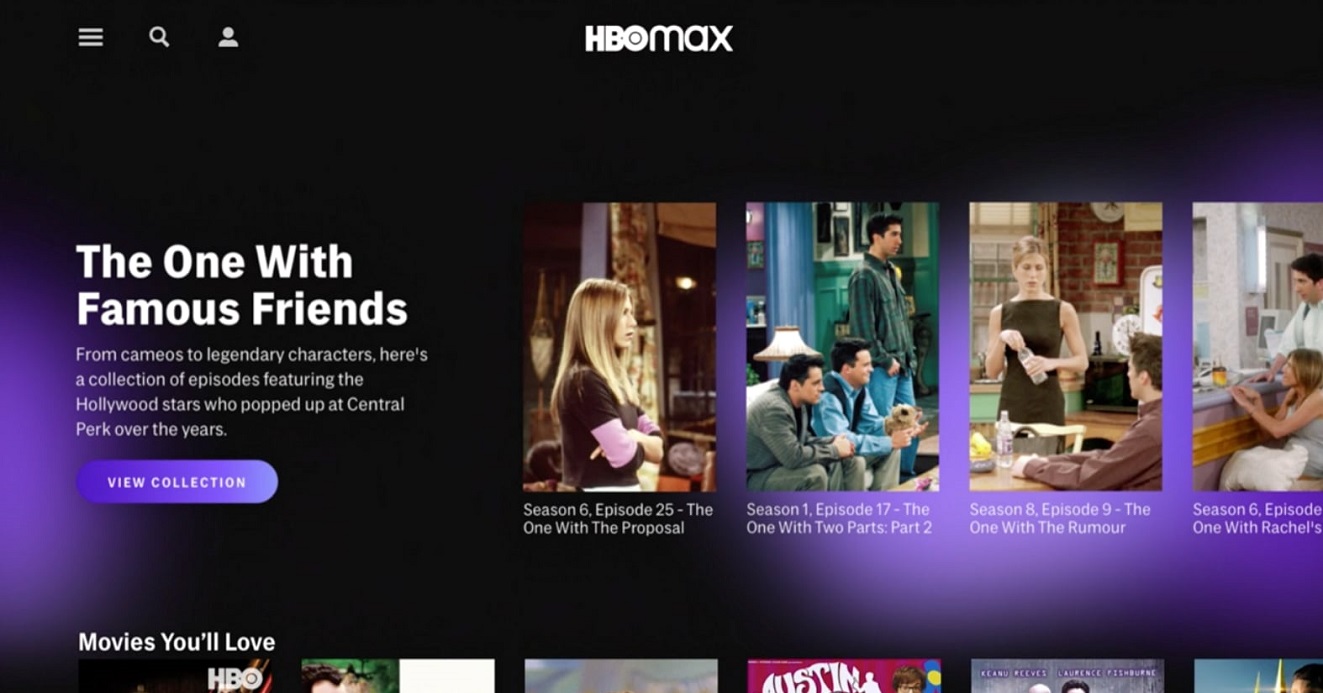
Task: Open the movie poster with the HBO logo
Action: 175,676
